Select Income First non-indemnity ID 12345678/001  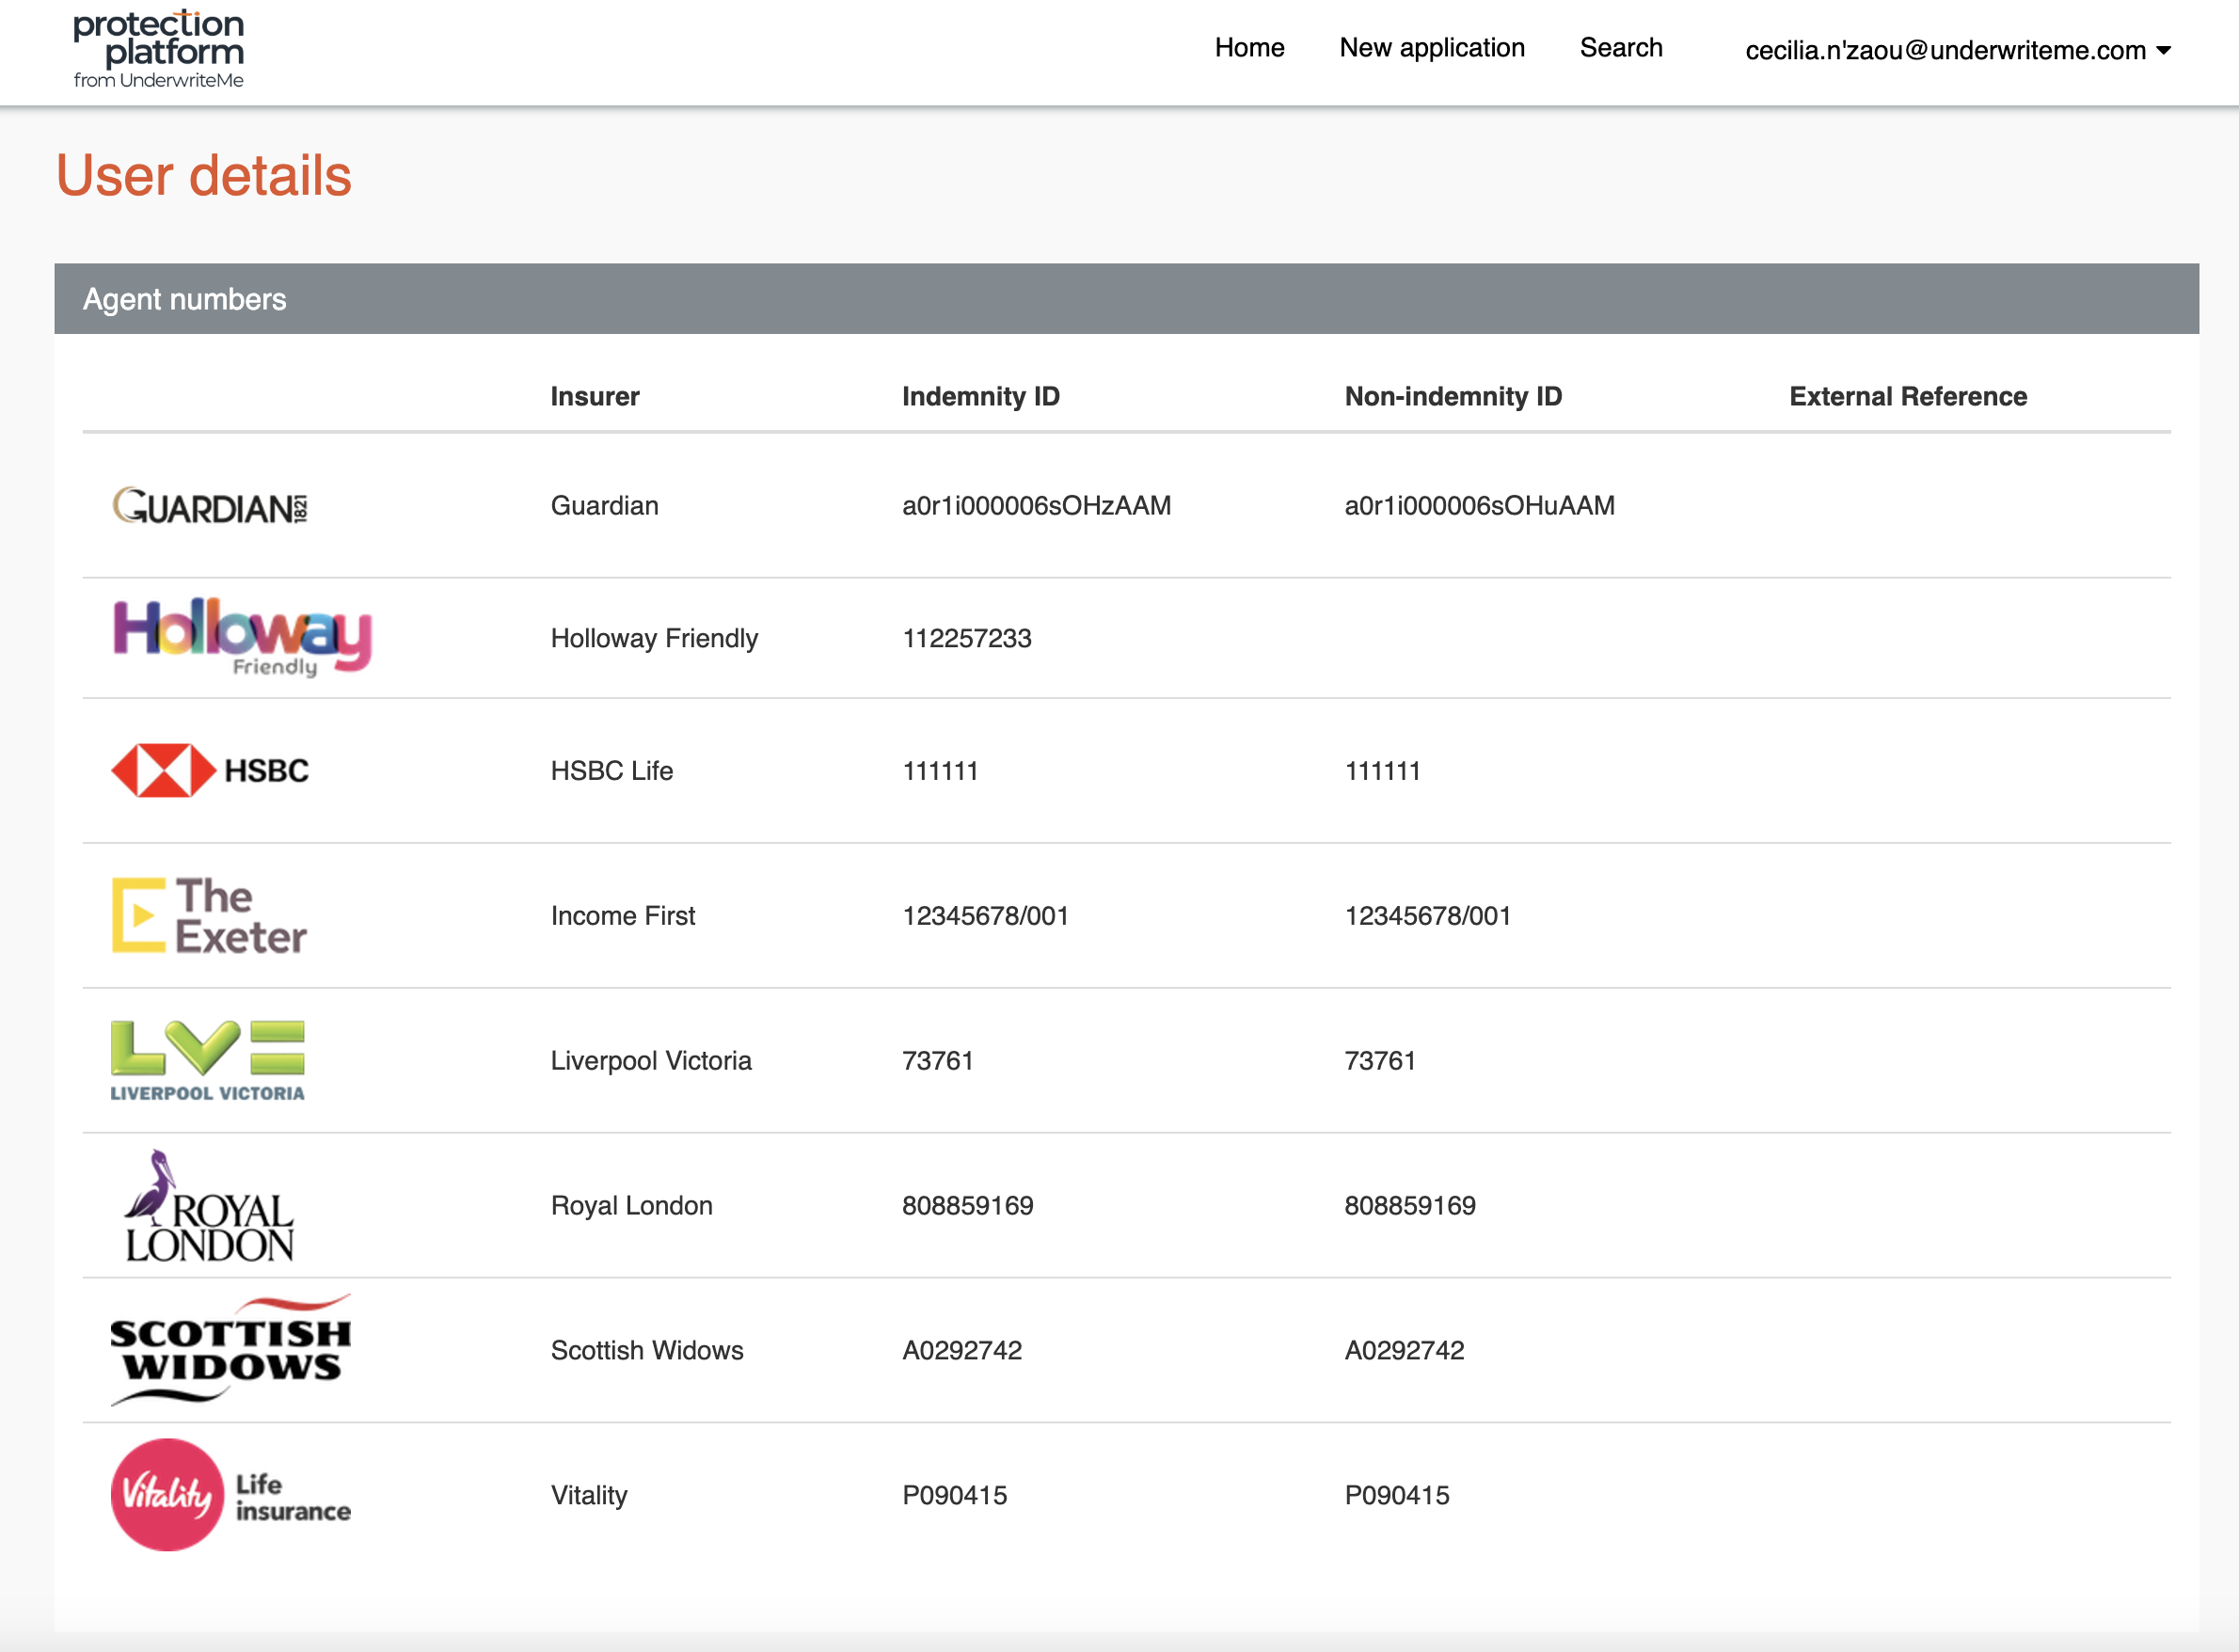coord(1427,915)
